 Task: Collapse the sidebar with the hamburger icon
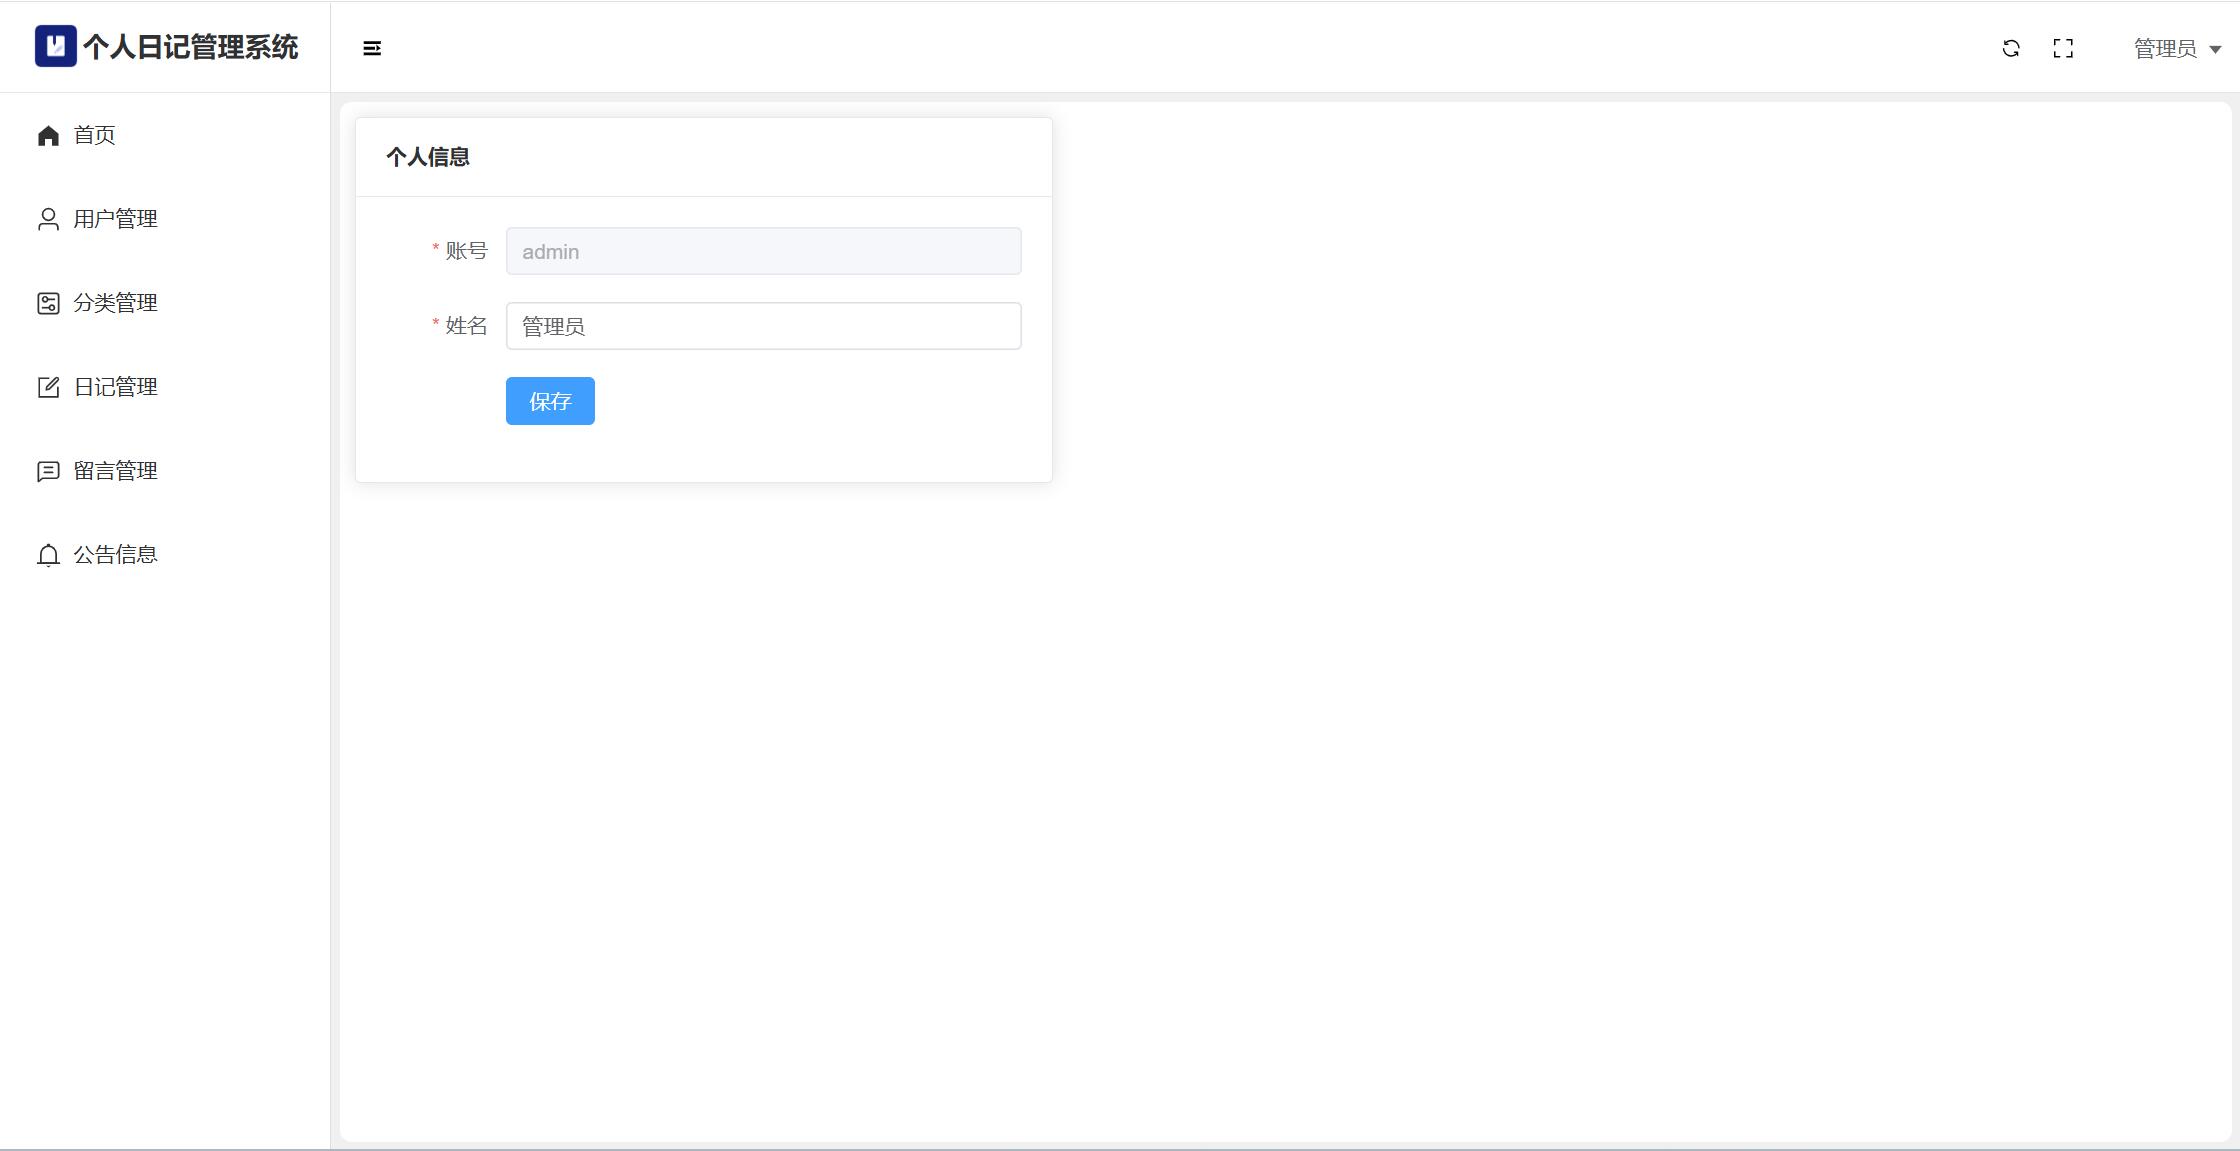click(x=372, y=48)
